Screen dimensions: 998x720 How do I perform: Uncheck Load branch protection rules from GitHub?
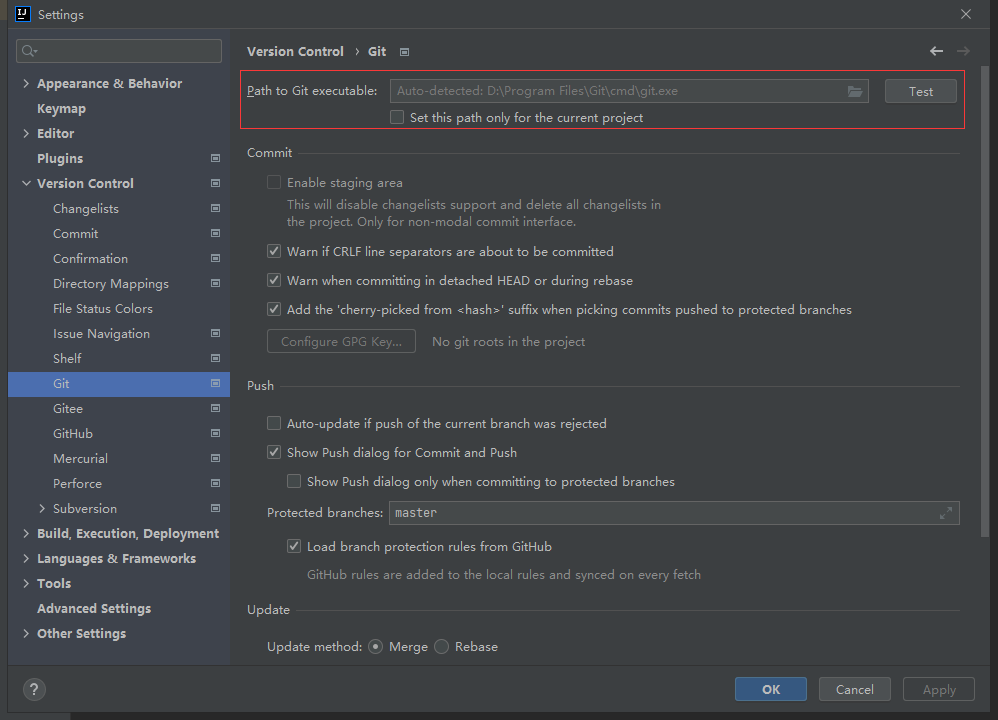[293, 546]
